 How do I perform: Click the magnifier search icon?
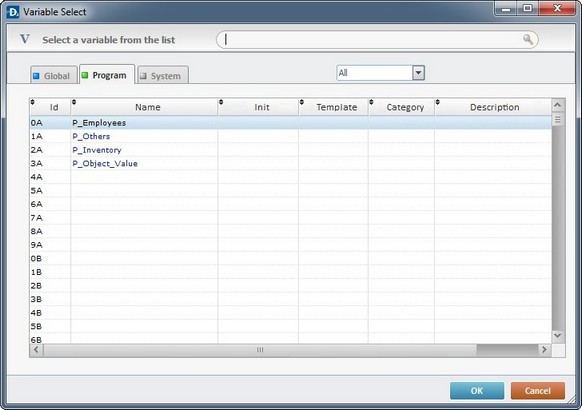click(528, 39)
